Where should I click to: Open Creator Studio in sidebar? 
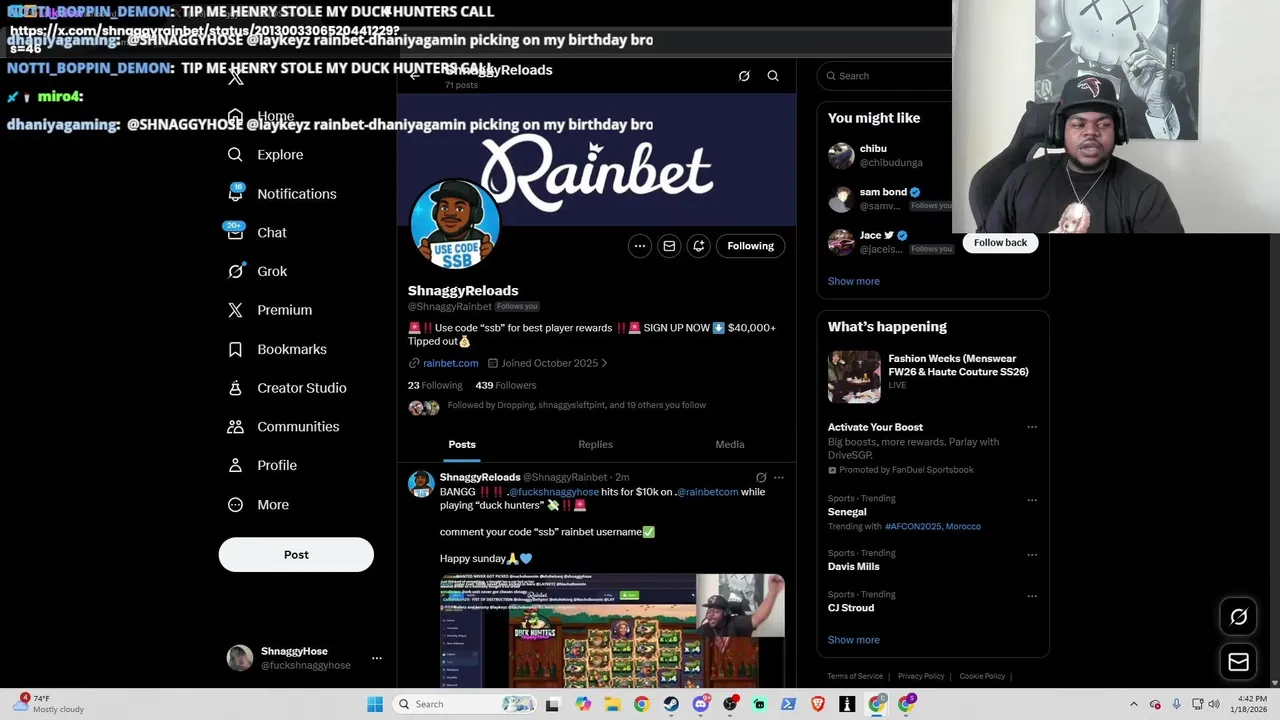pyautogui.click(x=287, y=388)
